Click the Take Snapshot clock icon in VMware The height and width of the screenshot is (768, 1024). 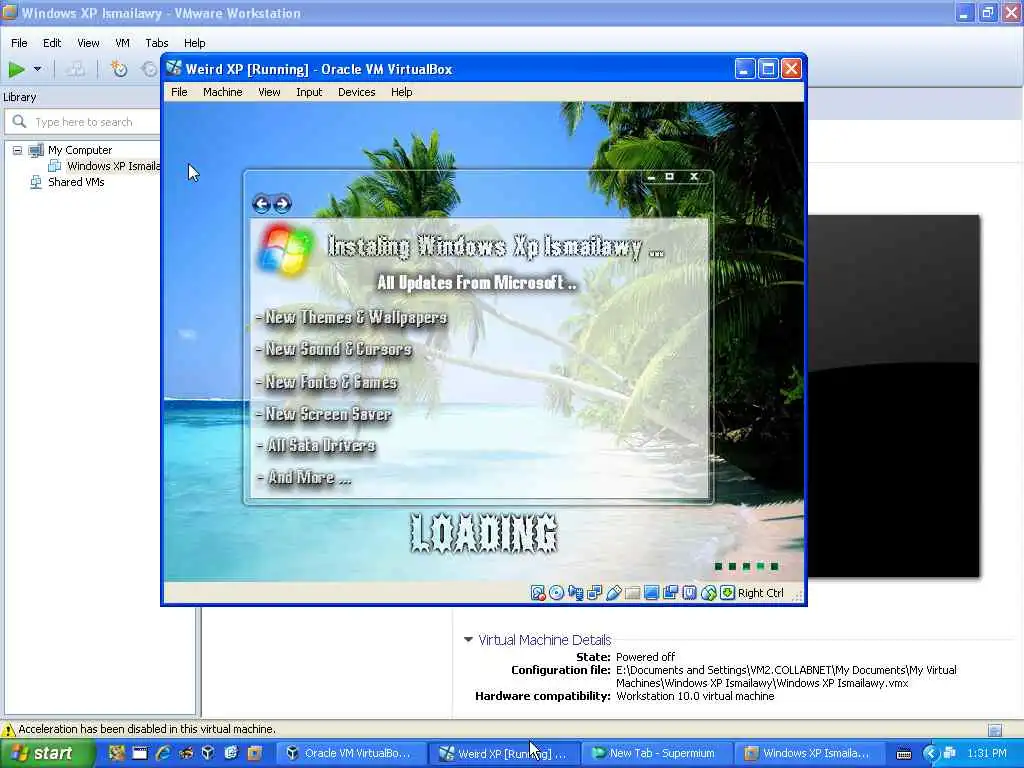[118, 69]
